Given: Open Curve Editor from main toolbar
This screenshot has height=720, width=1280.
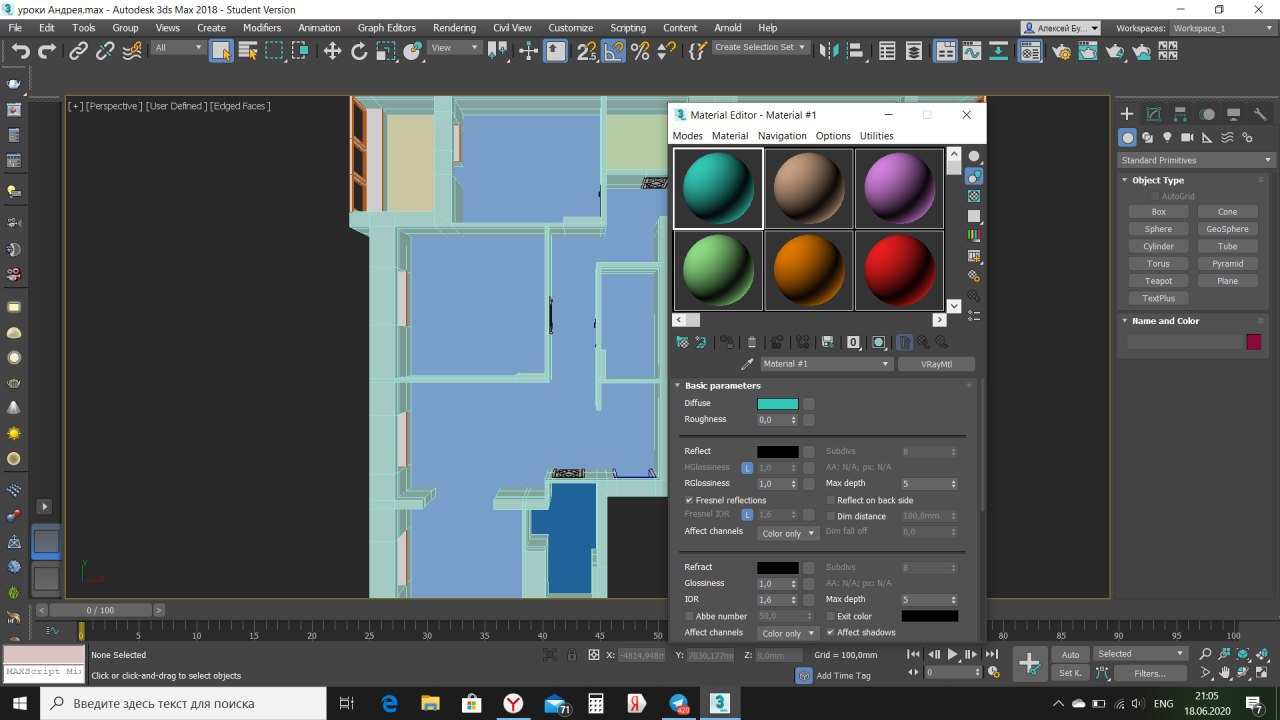Looking at the screenshot, I should (x=972, y=50).
